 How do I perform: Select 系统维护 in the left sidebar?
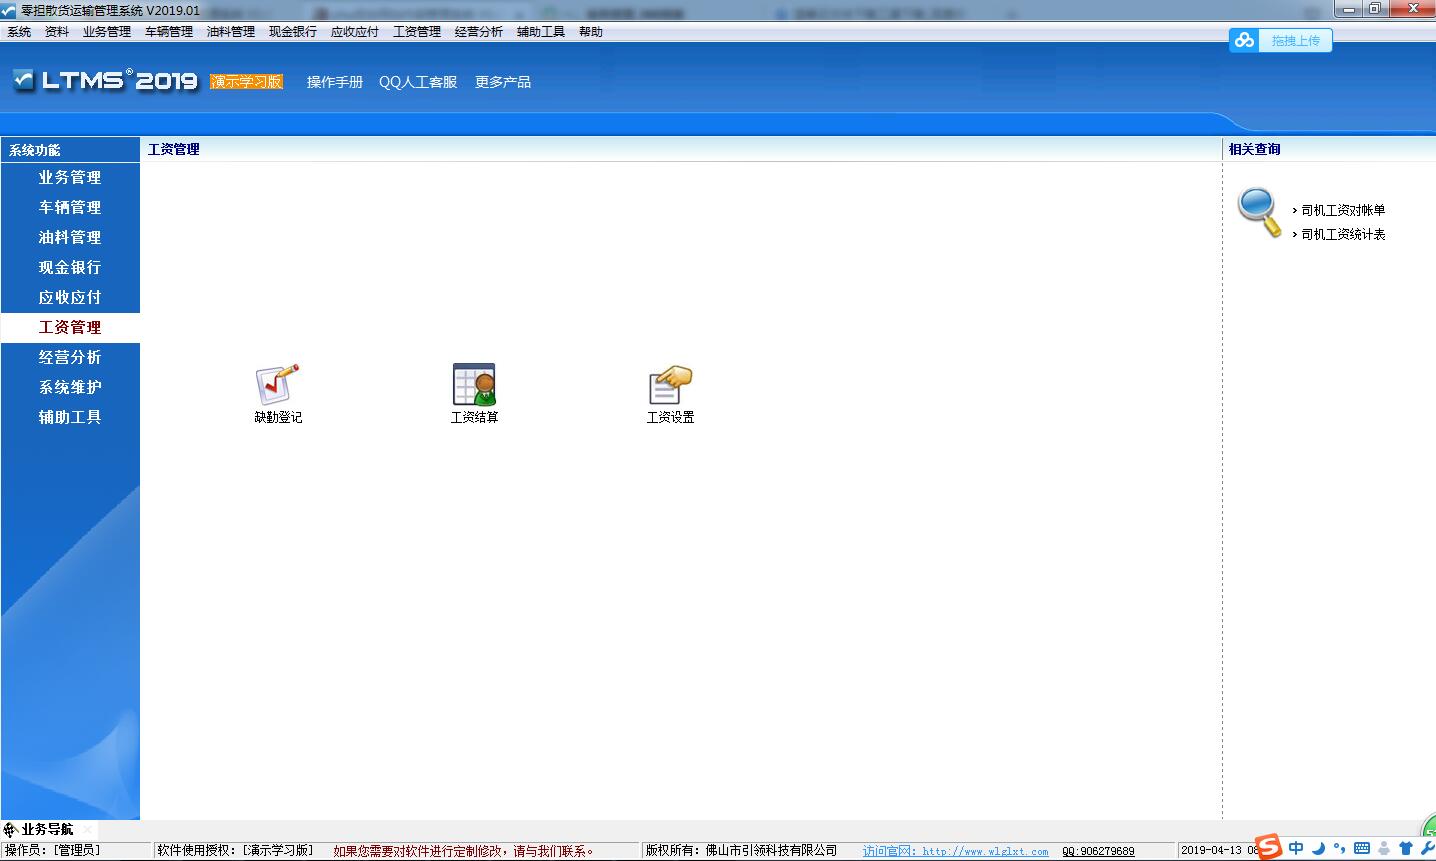pyautogui.click(x=70, y=387)
